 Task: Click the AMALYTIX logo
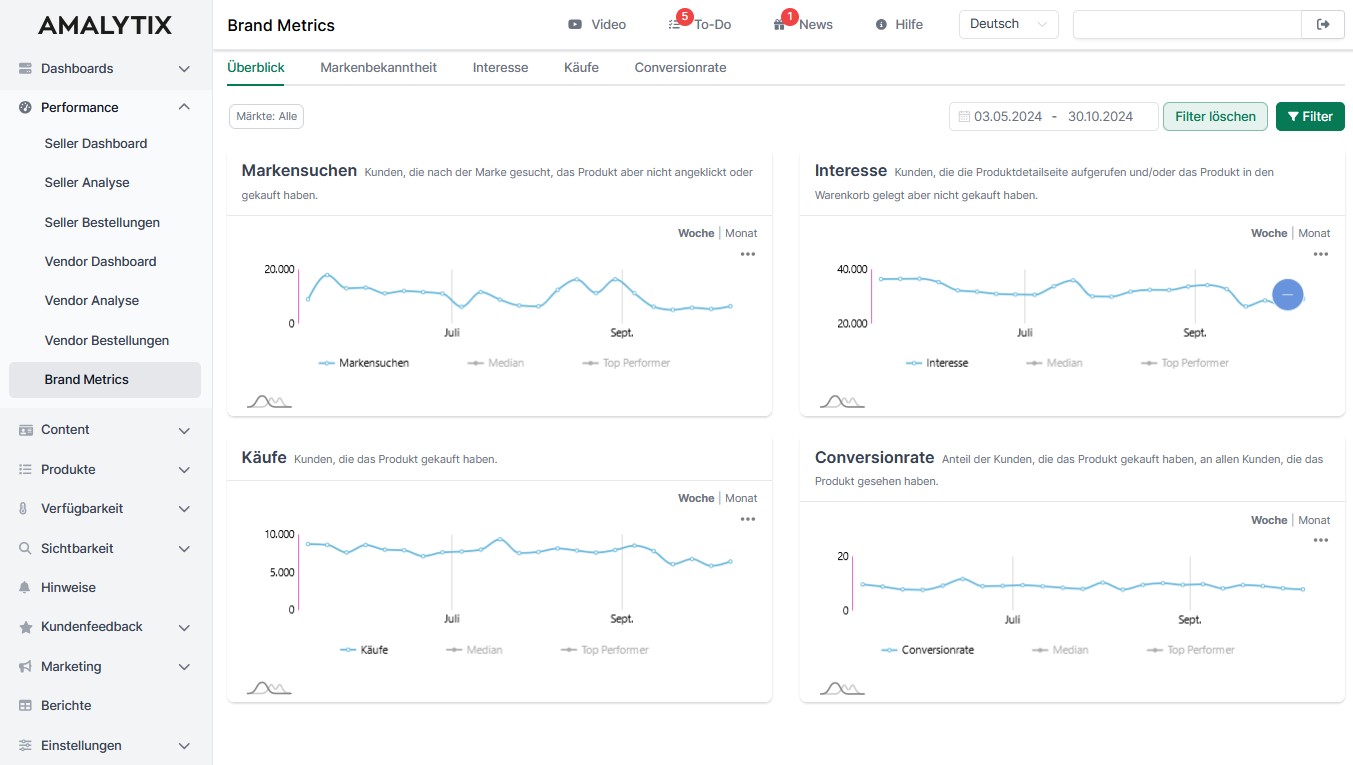[105, 25]
